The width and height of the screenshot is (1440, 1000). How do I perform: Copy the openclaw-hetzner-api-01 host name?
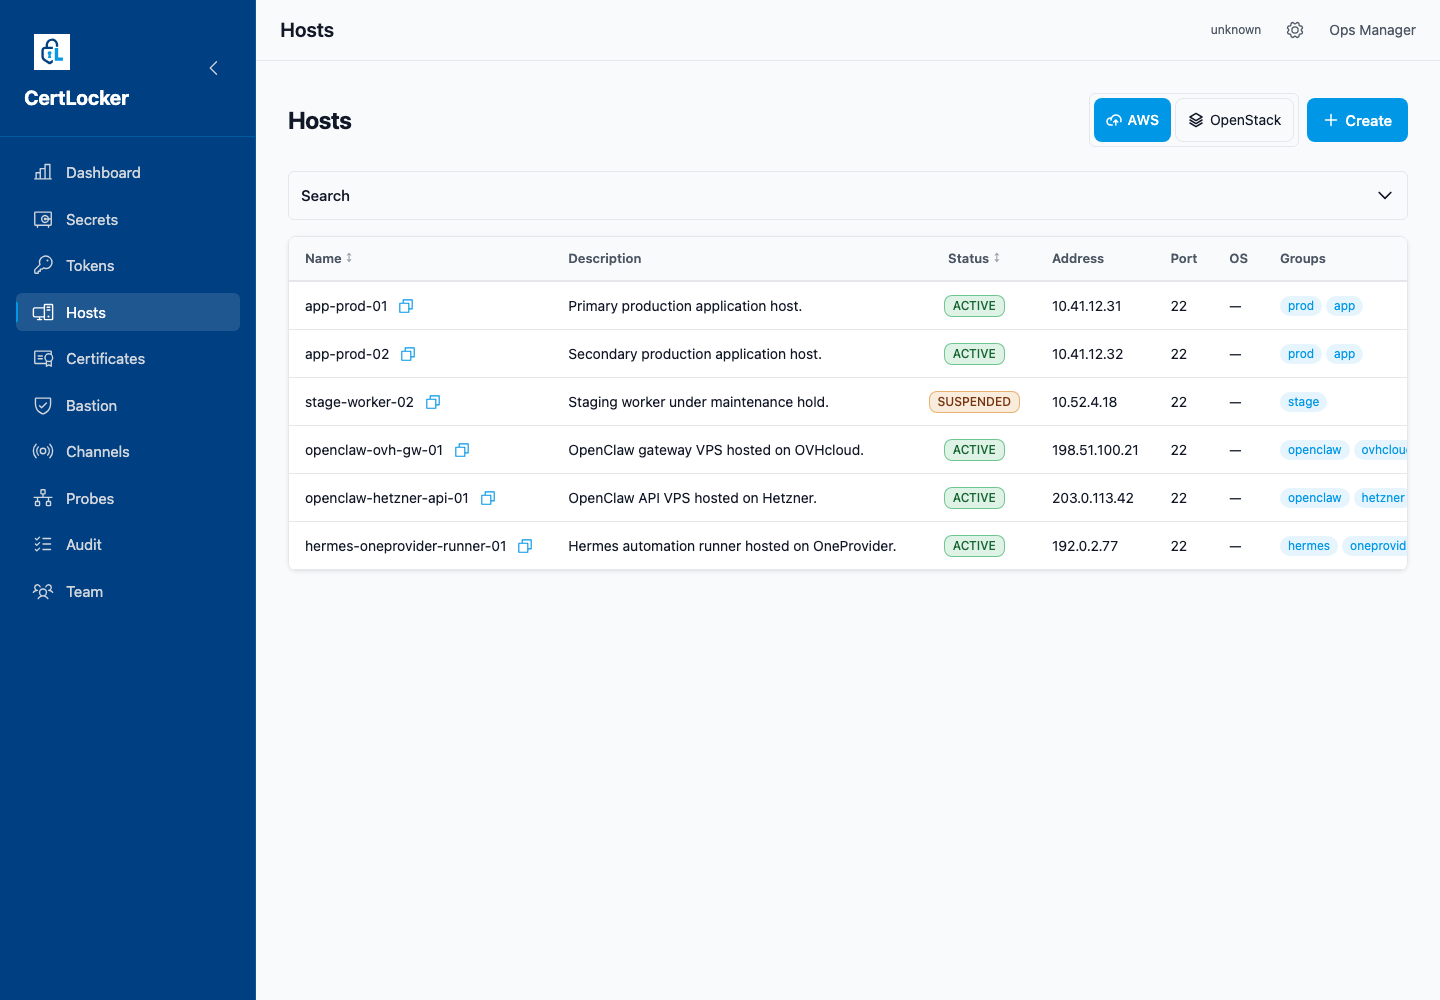coord(488,498)
